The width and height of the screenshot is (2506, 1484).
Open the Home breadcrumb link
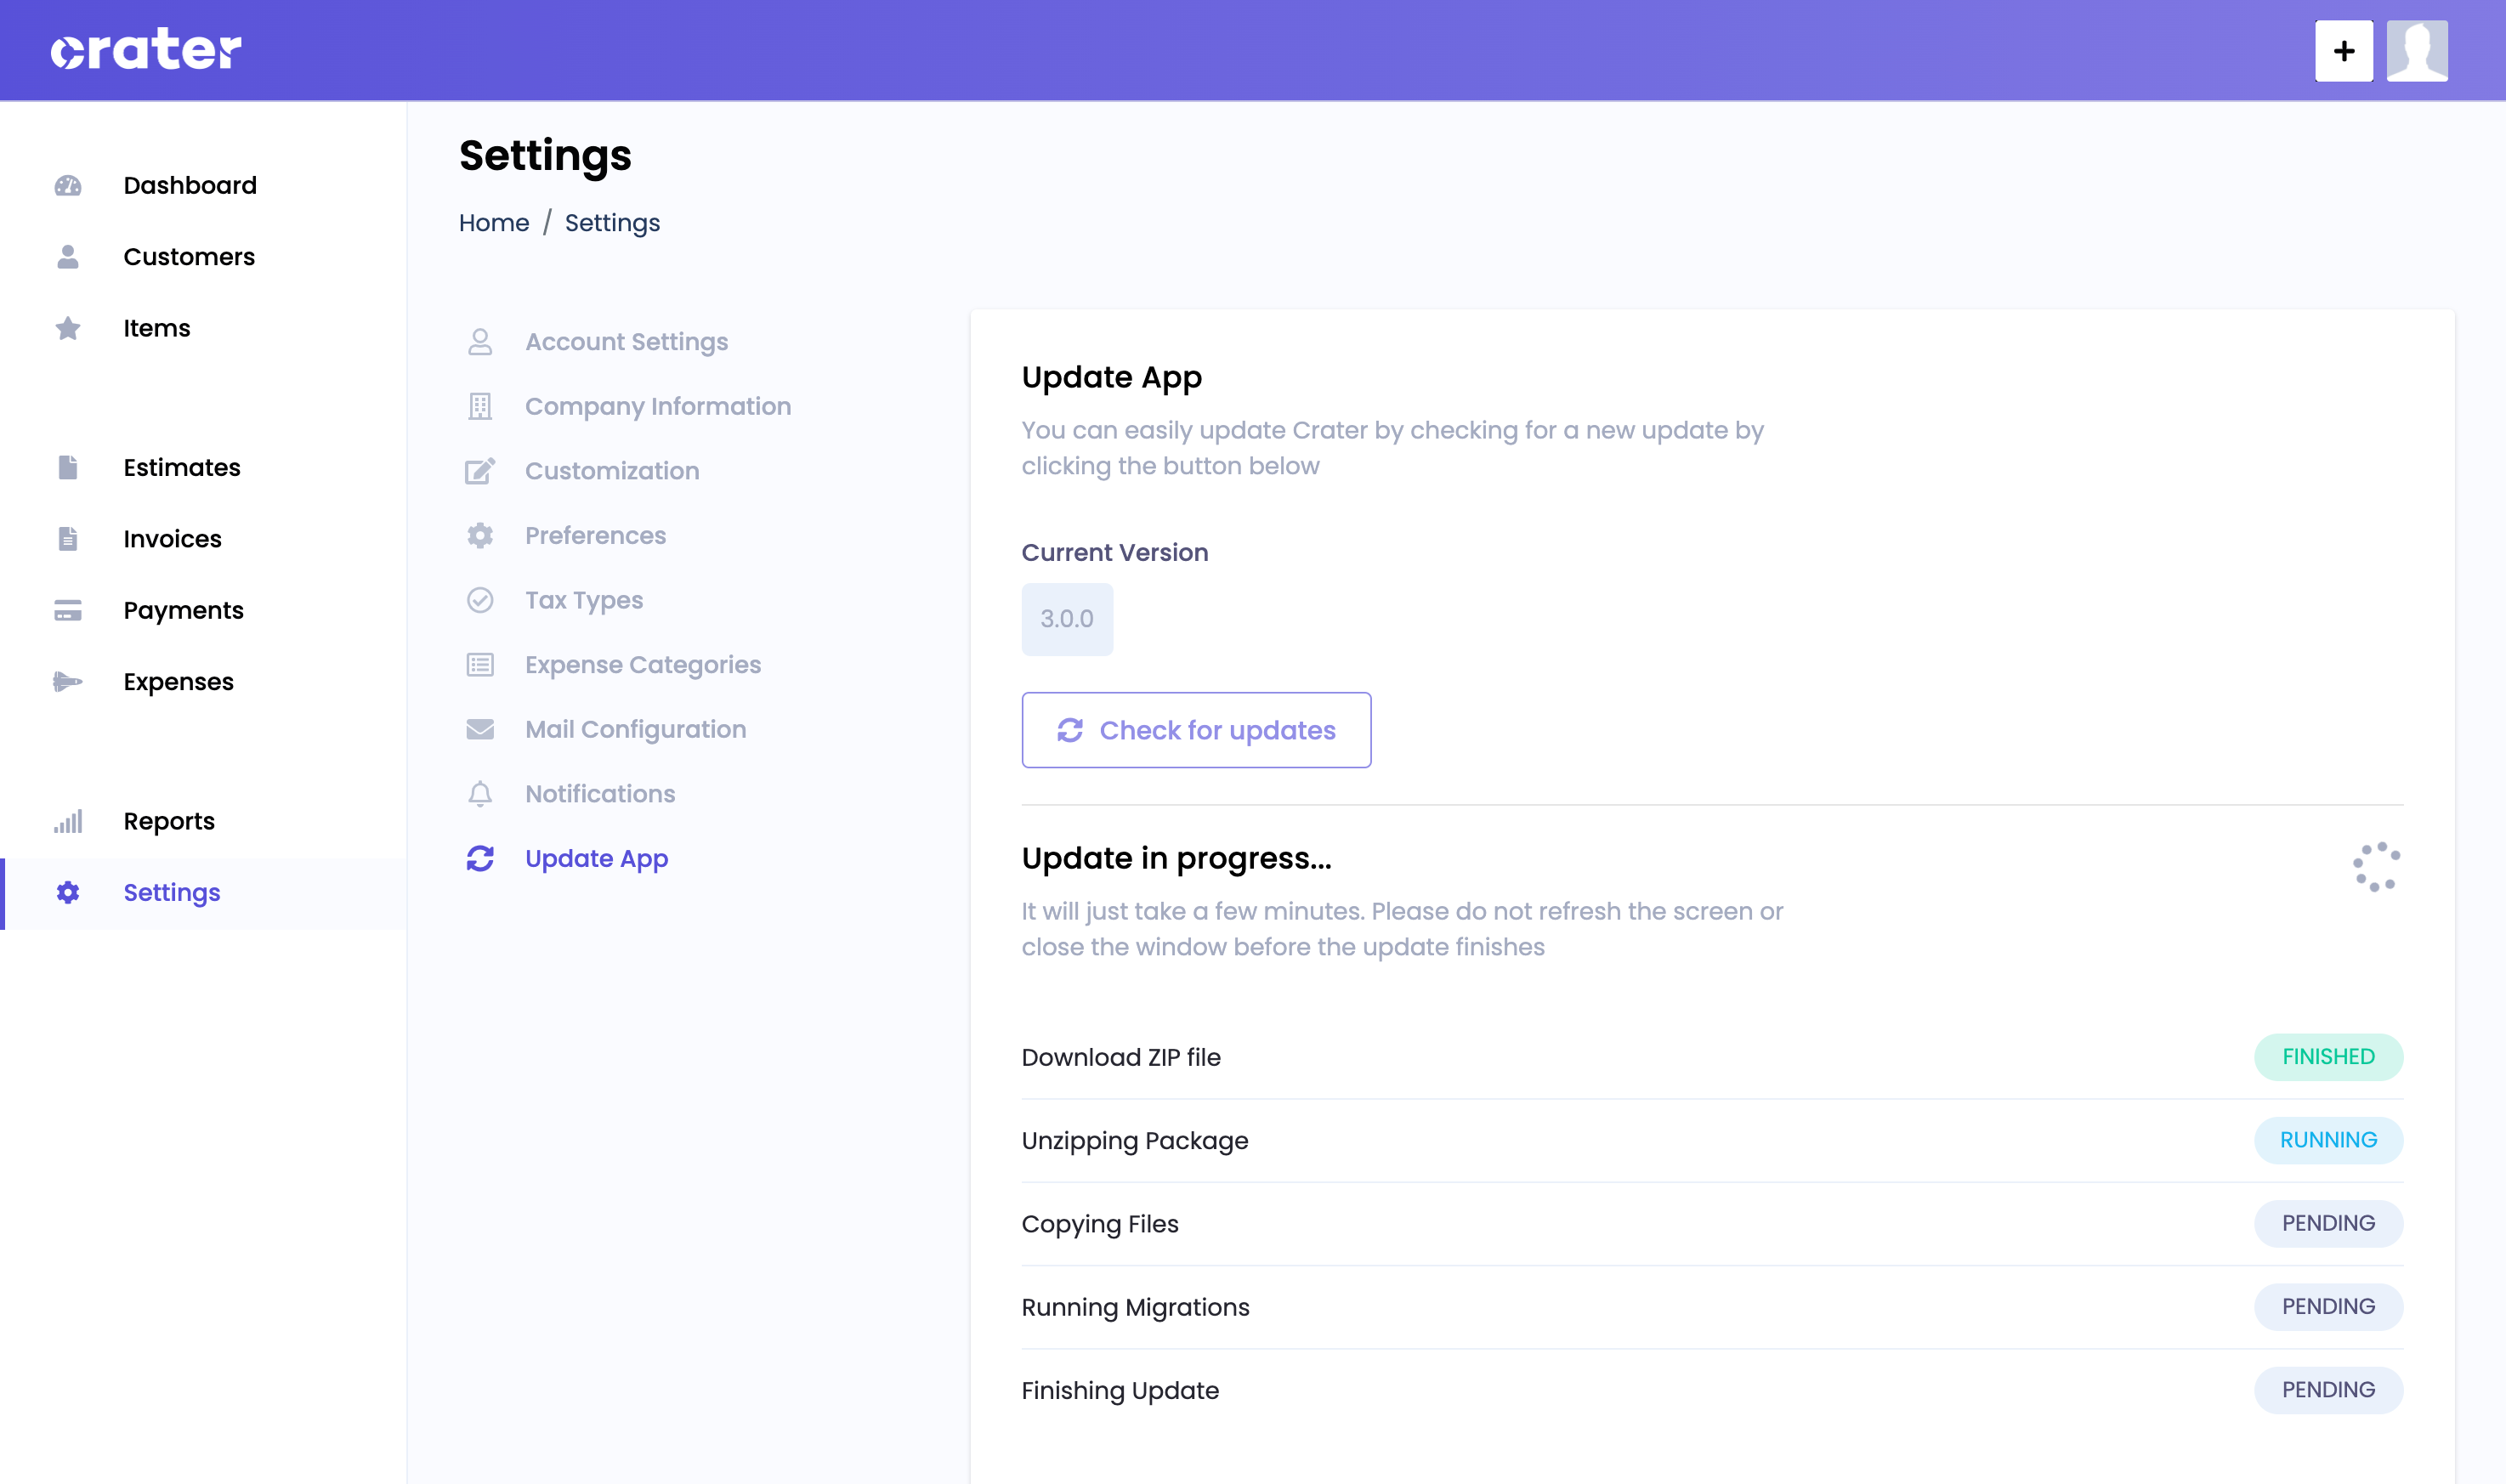[493, 222]
